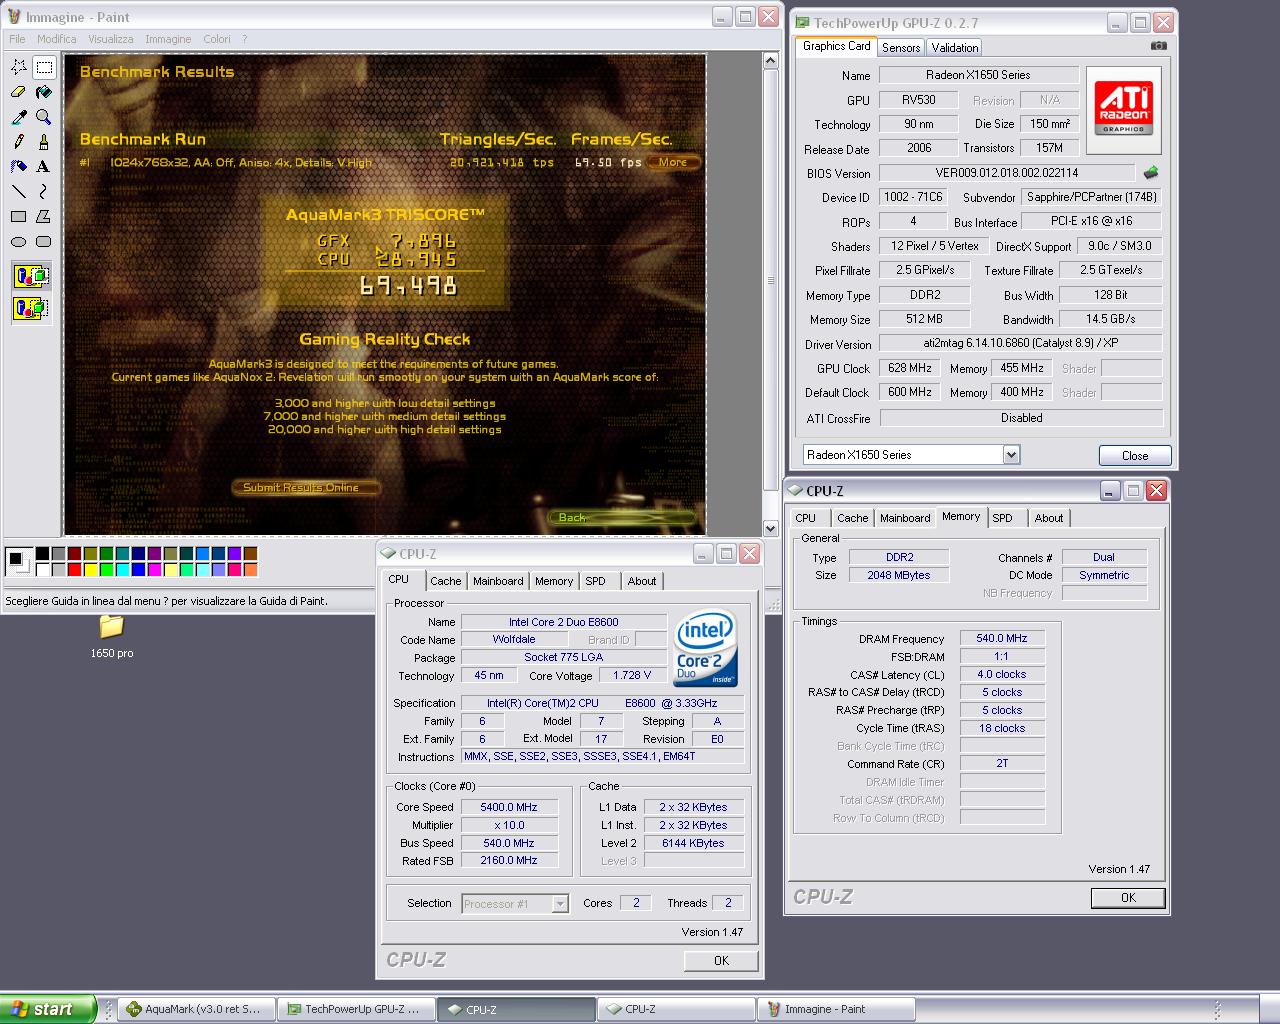Click the DRAM Frequency 540.0 MHz value
The width and height of the screenshot is (1280, 1024).
point(1002,638)
